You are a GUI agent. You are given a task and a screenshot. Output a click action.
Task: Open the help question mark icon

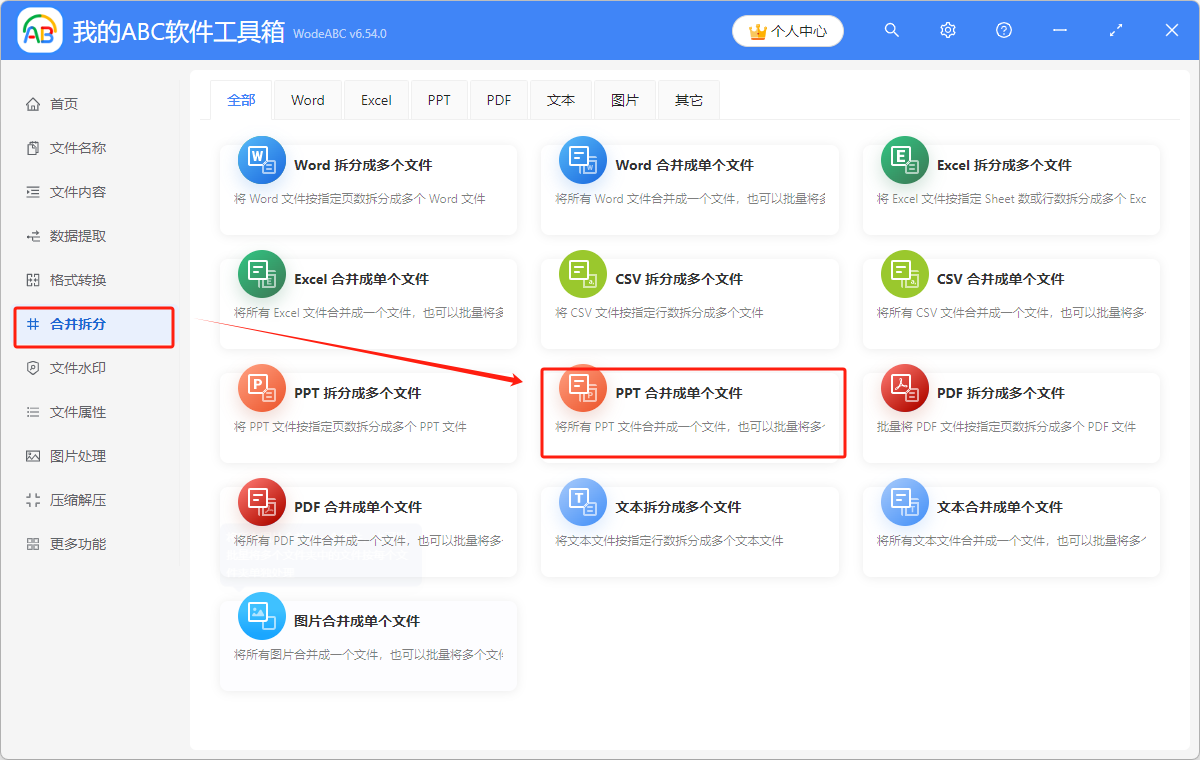pyautogui.click(x=1003, y=30)
